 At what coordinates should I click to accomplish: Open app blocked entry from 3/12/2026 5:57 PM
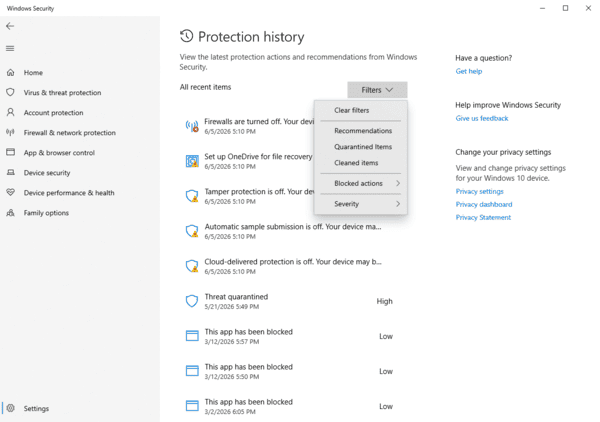[293, 336]
